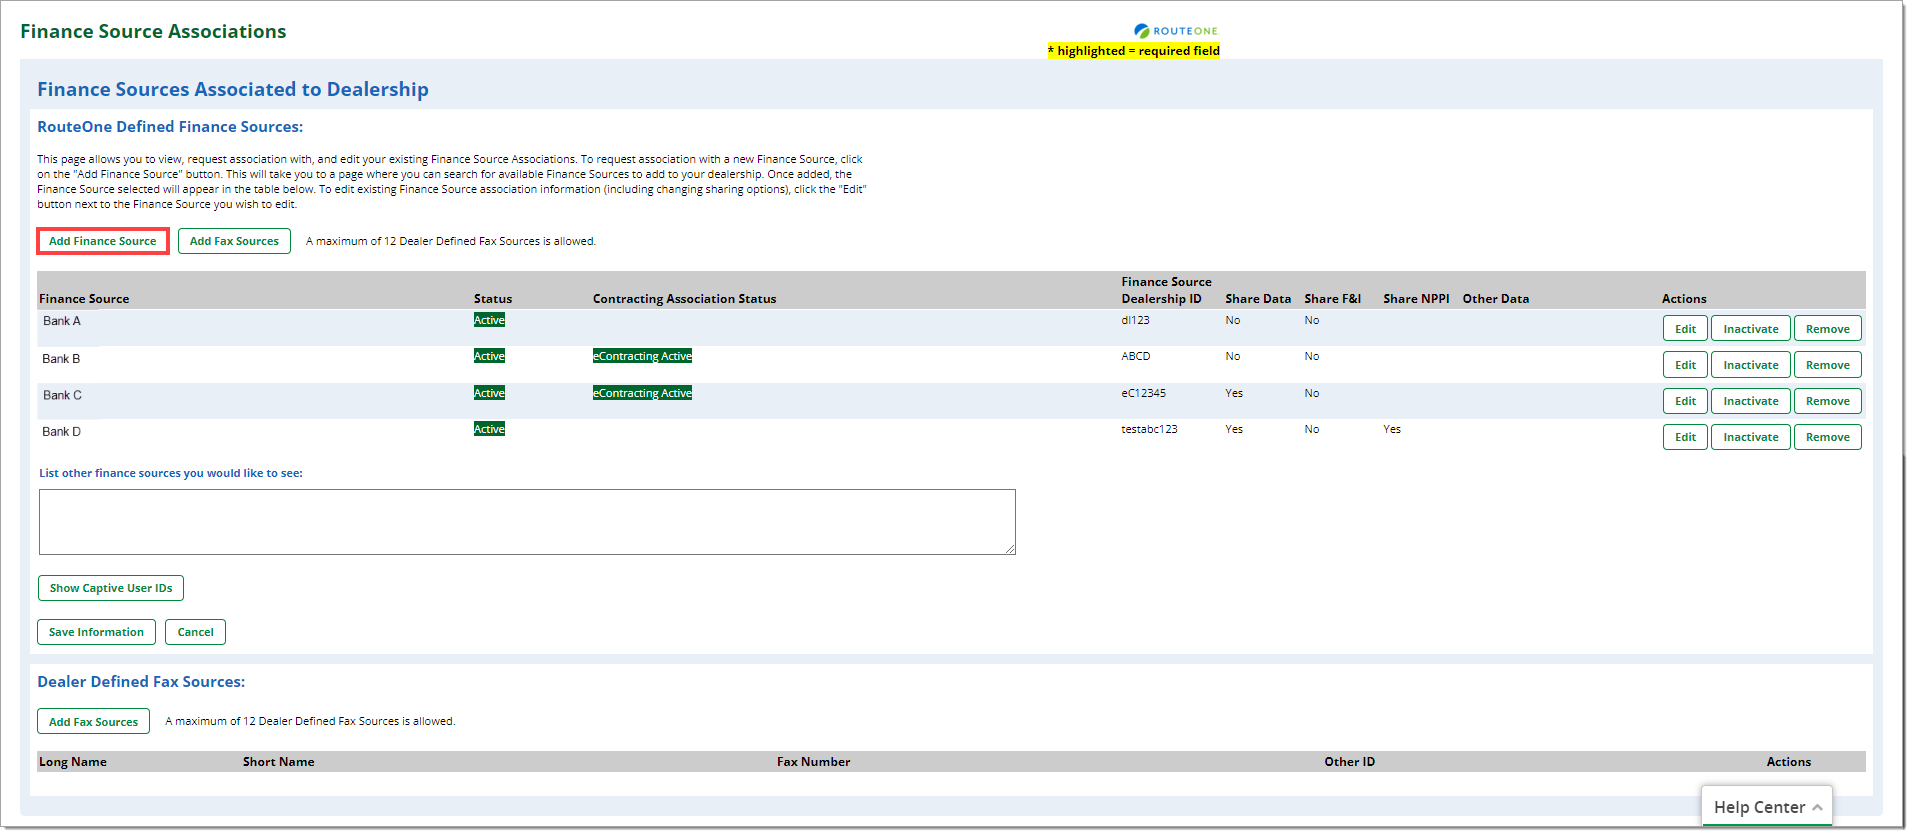Click eContracting Active status for Bank B
Viewport: 1910px width, 834px height.
642,356
